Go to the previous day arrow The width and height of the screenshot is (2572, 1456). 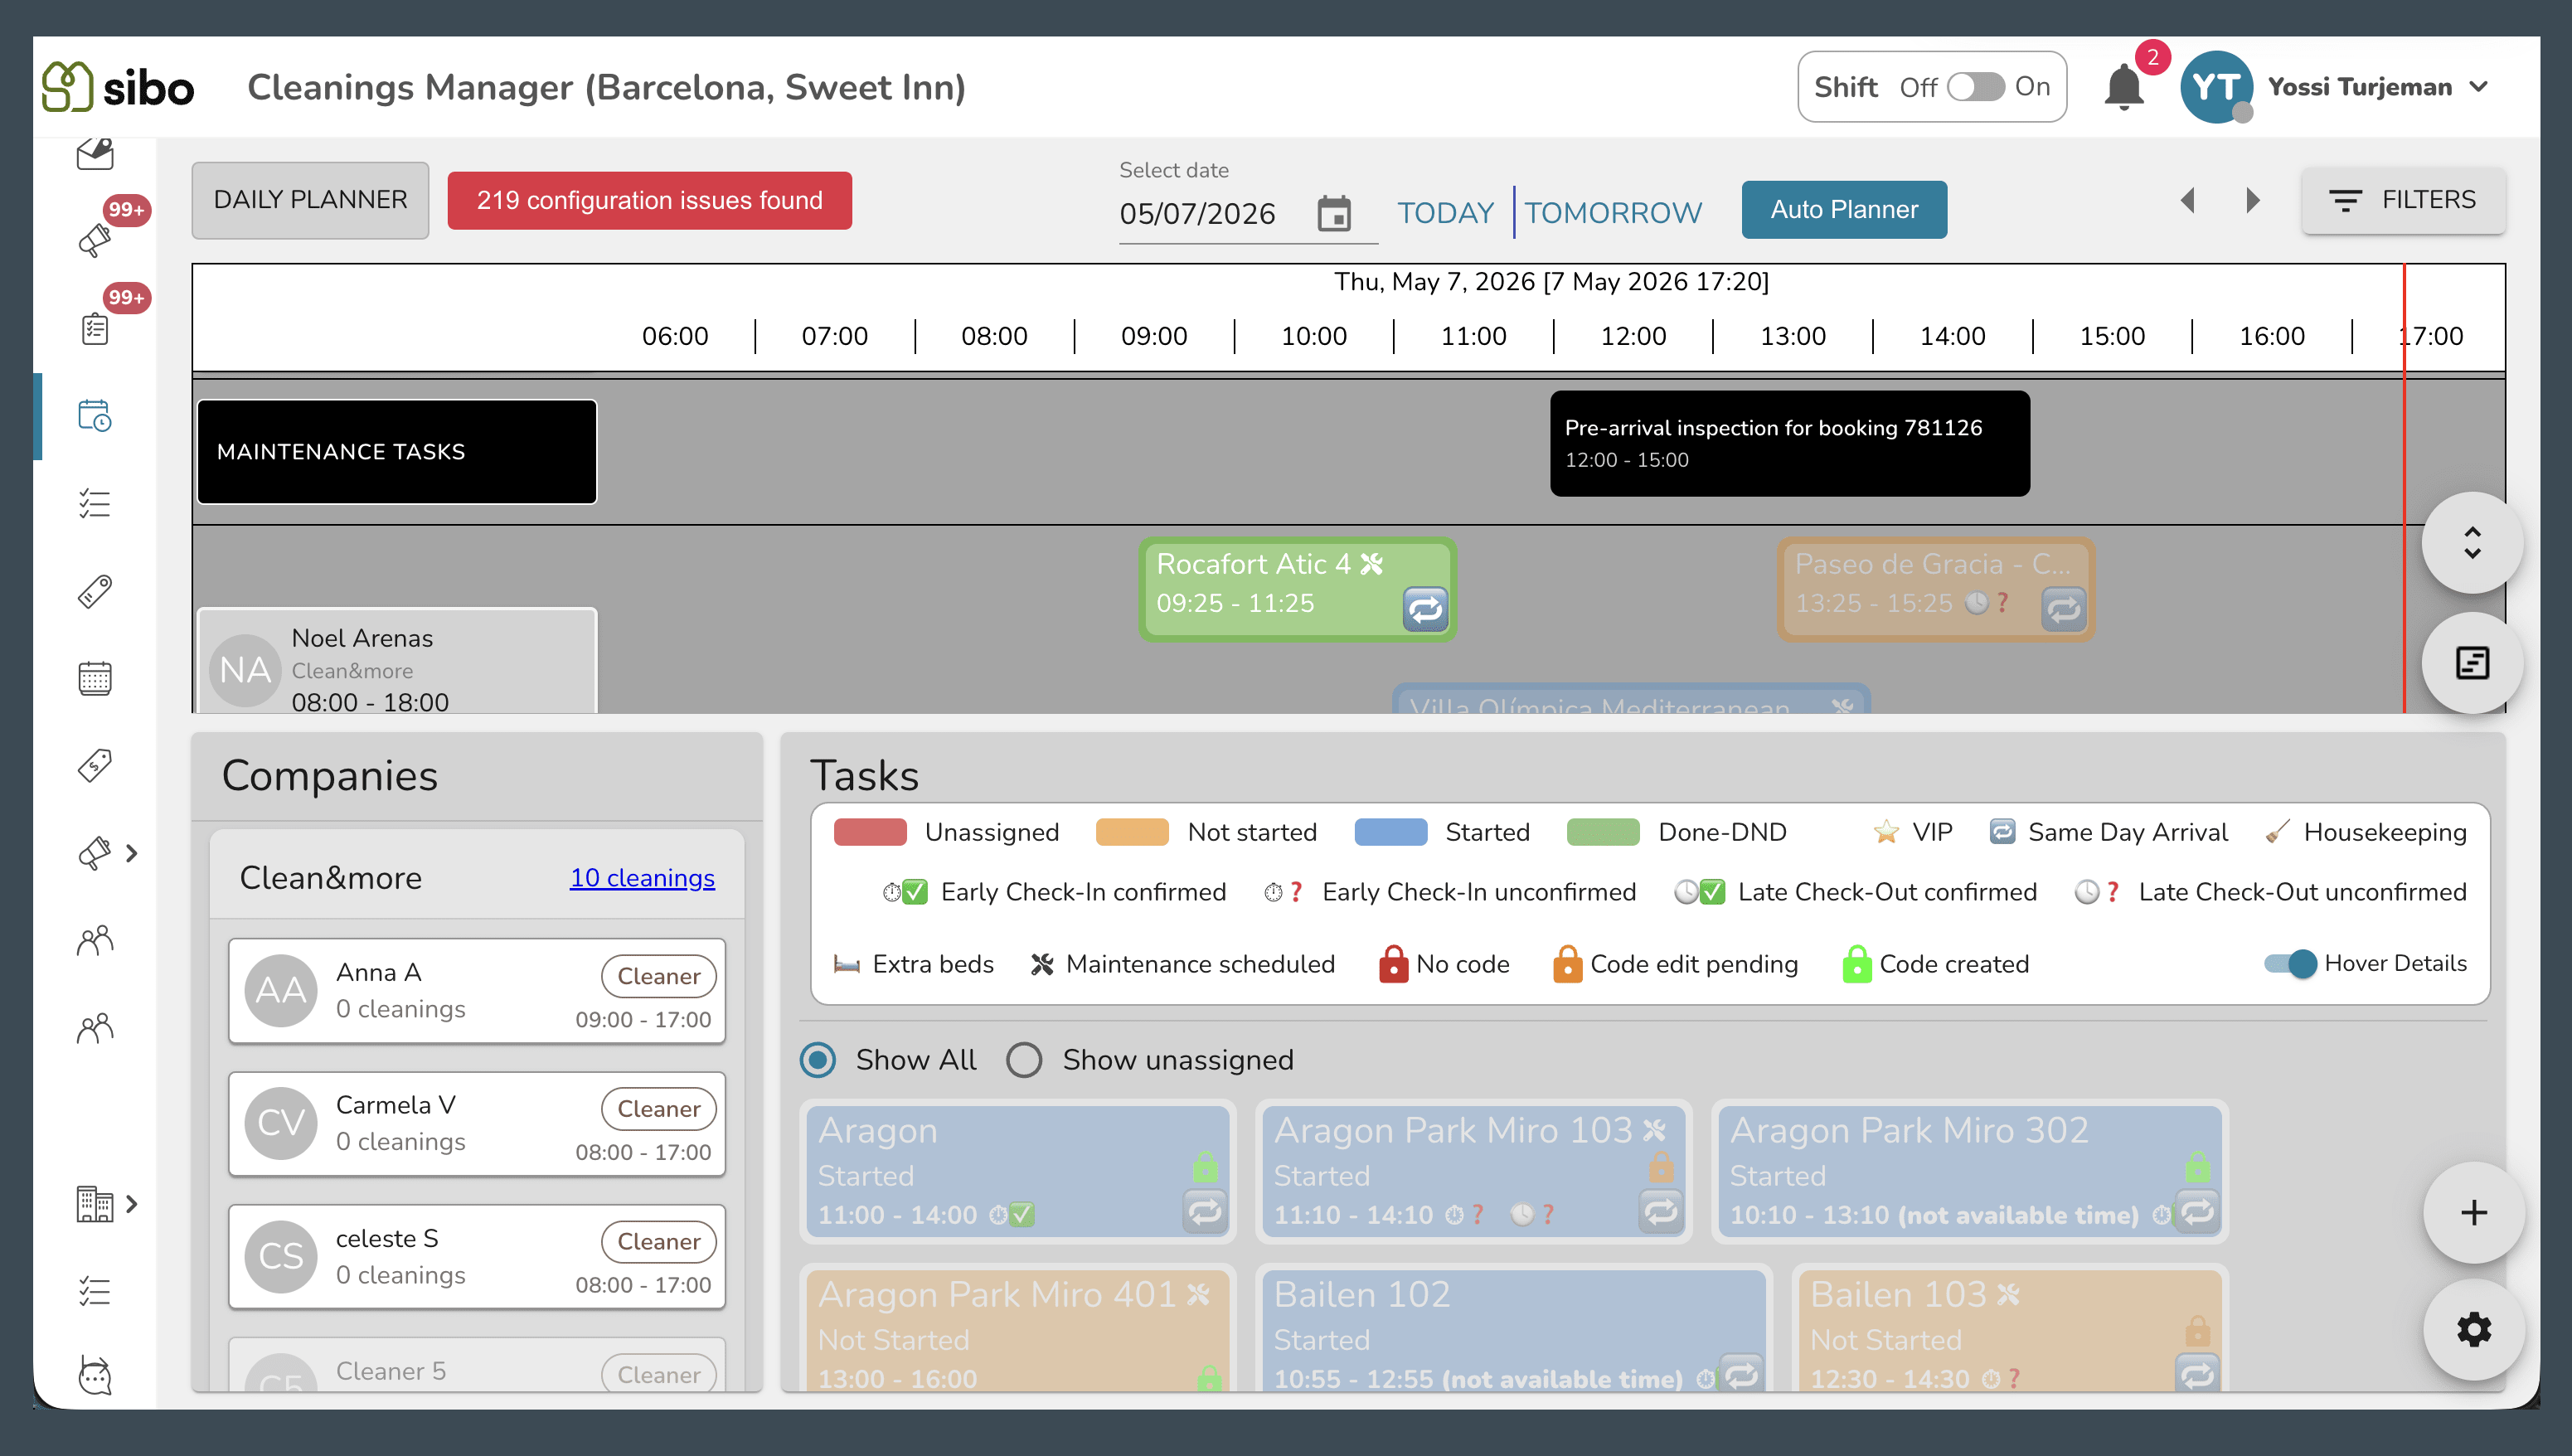[2188, 200]
